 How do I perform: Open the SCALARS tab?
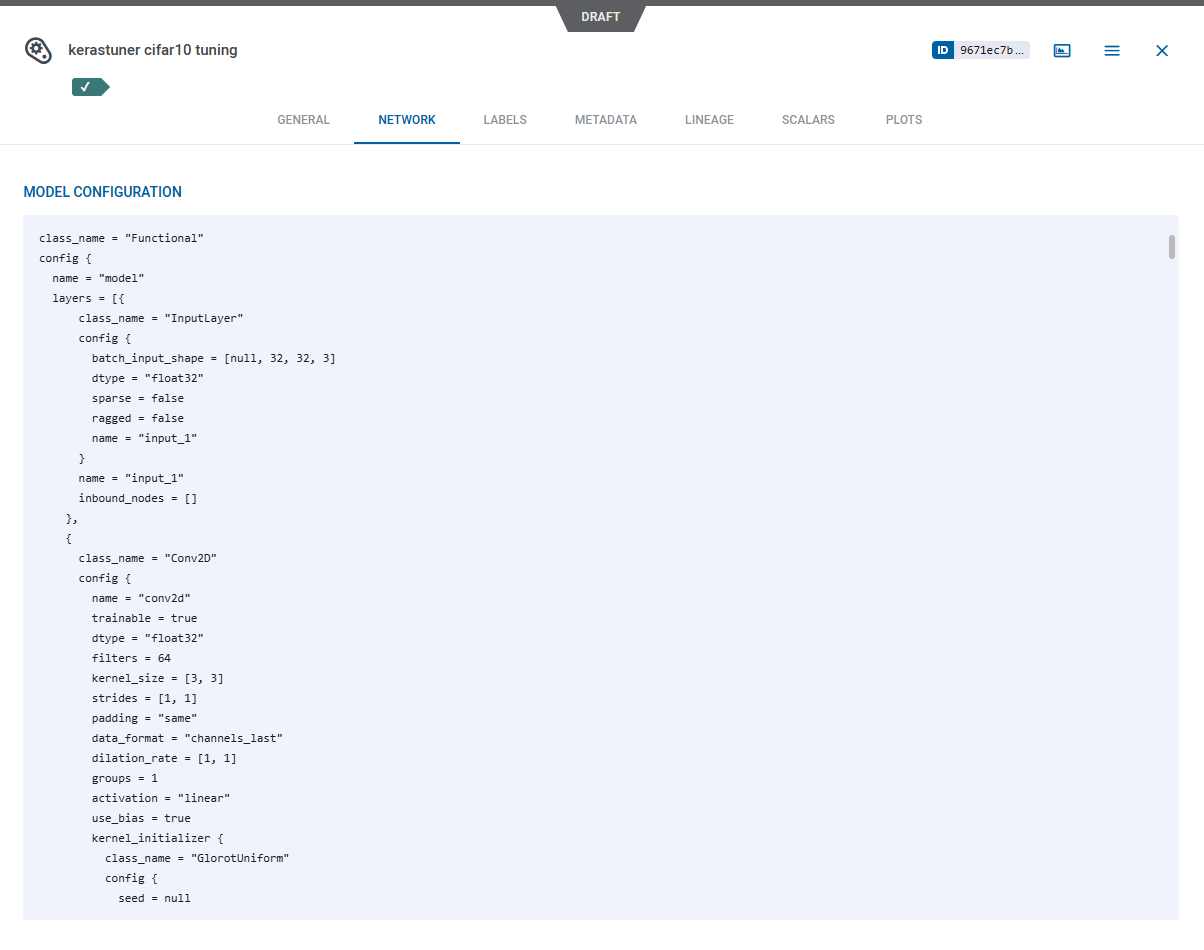pyautogui.click(x=808, y=120)
